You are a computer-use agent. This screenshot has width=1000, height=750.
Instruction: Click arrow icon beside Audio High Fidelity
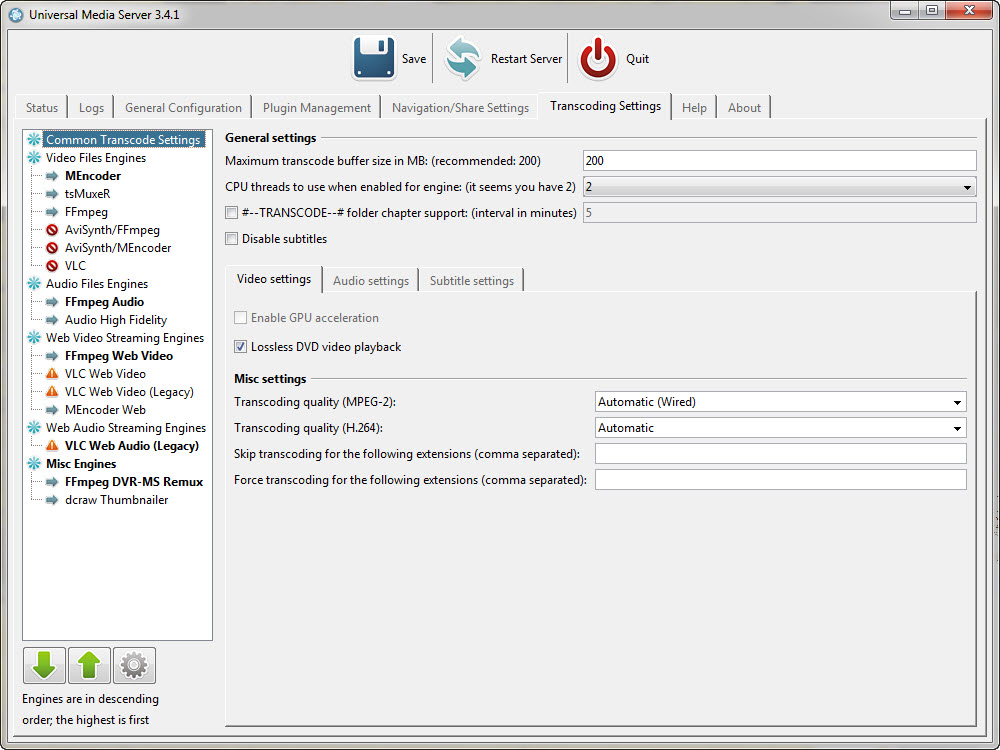tap(52, 320)
